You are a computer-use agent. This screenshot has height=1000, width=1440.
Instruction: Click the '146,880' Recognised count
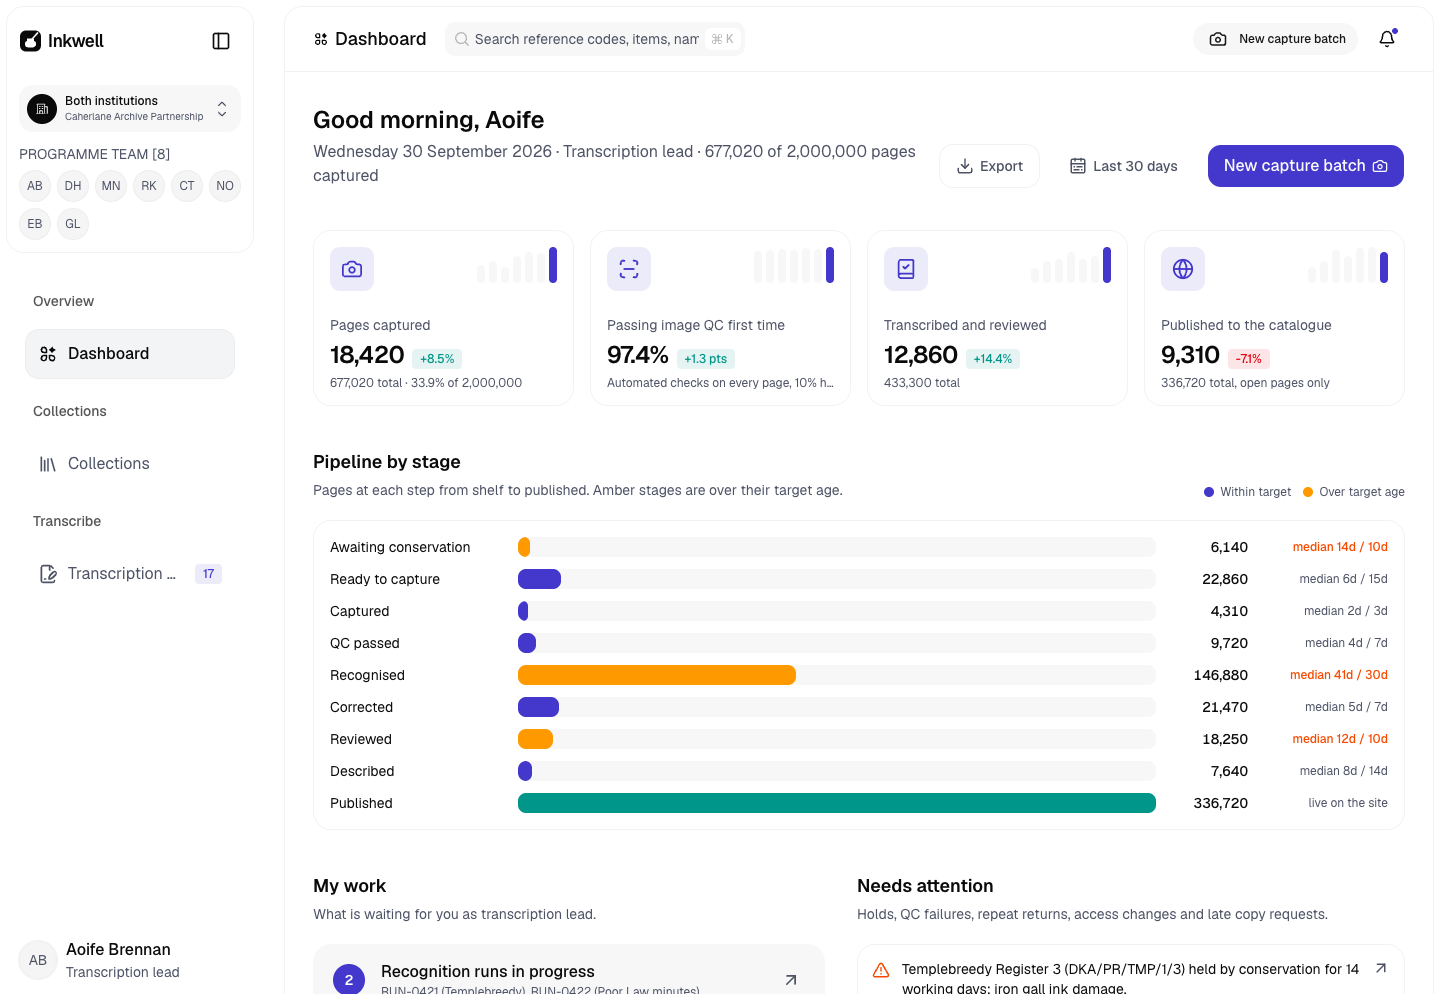(1221, 675)
